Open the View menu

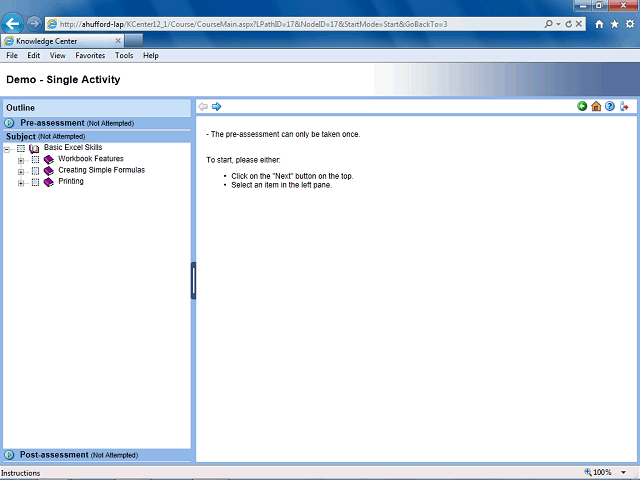click(58, 56)
